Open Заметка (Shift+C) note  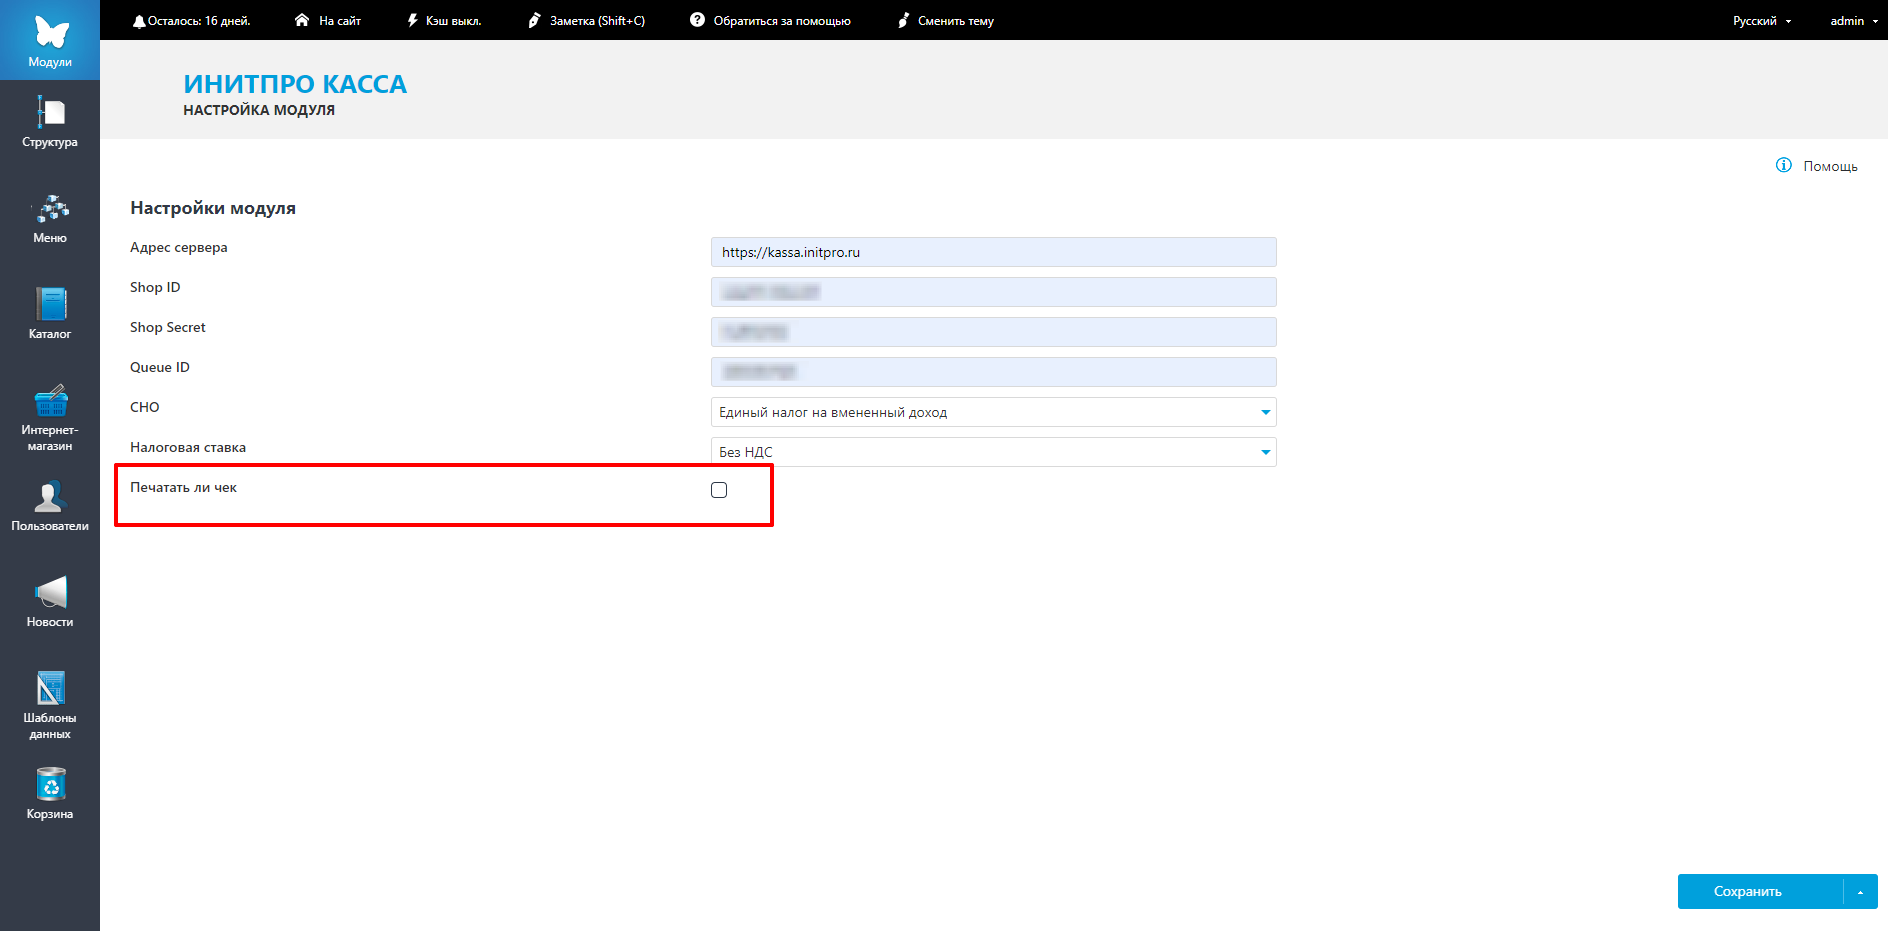(x=597, y=21)
